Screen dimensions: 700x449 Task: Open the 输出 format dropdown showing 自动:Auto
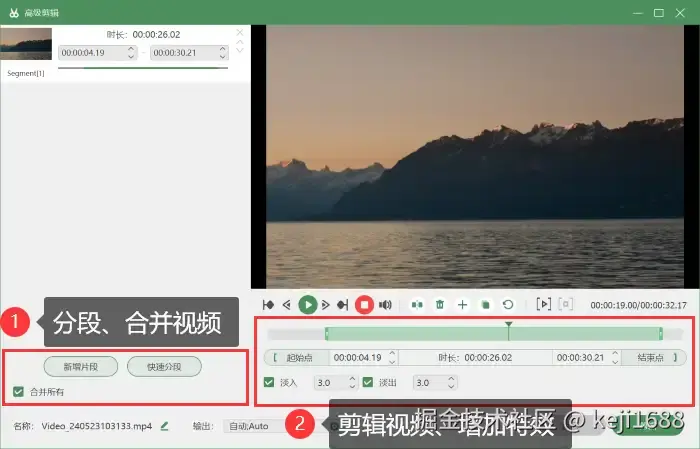pos(254,426)
